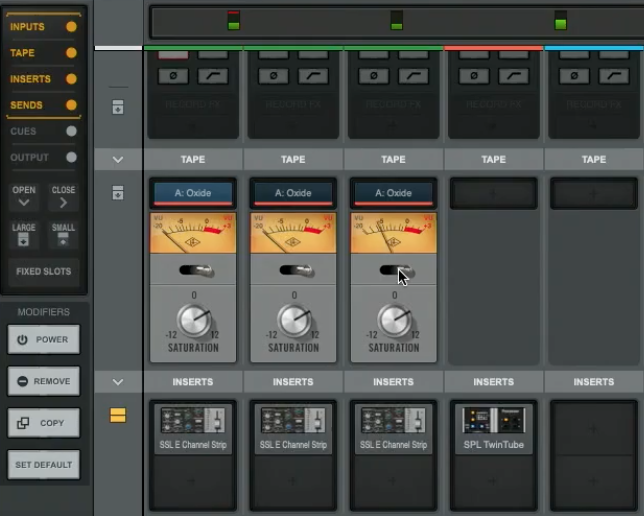Toggle phase invert on the first channel
The width and height of the screenshot is (644, 516).
click(x=173, y=76)
